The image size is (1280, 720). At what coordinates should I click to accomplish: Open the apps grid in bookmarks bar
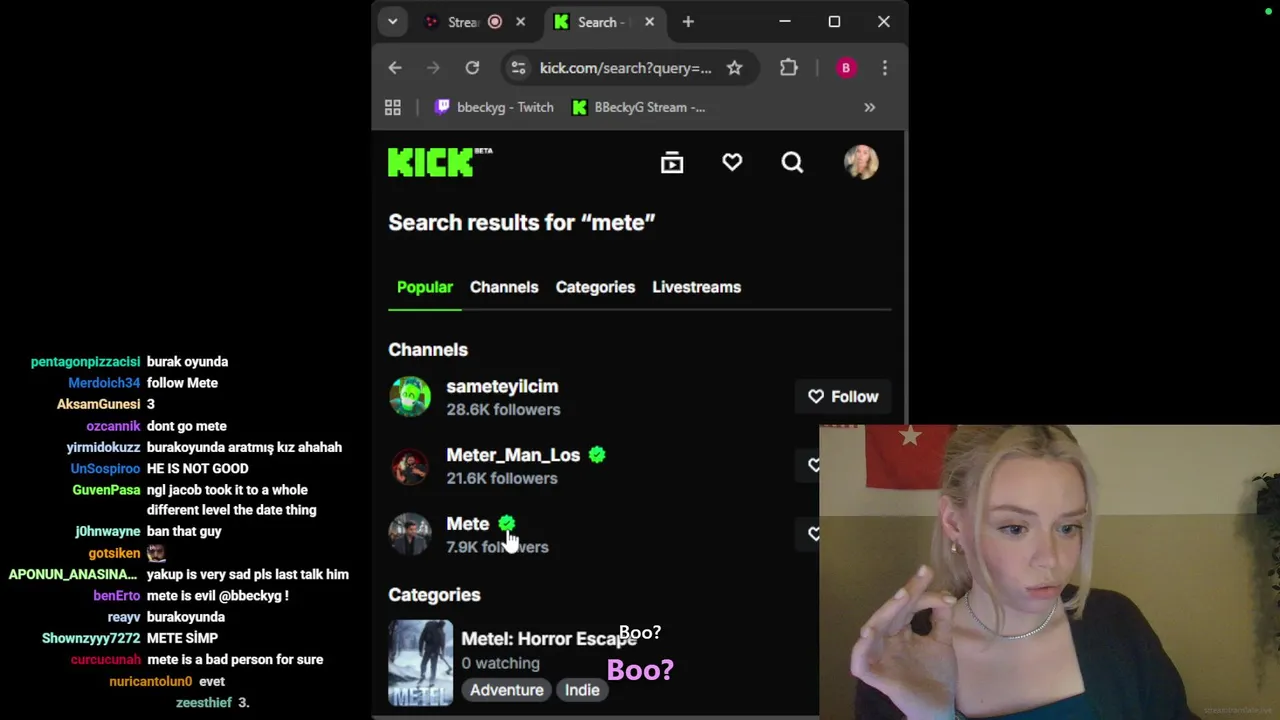(393, 107)
